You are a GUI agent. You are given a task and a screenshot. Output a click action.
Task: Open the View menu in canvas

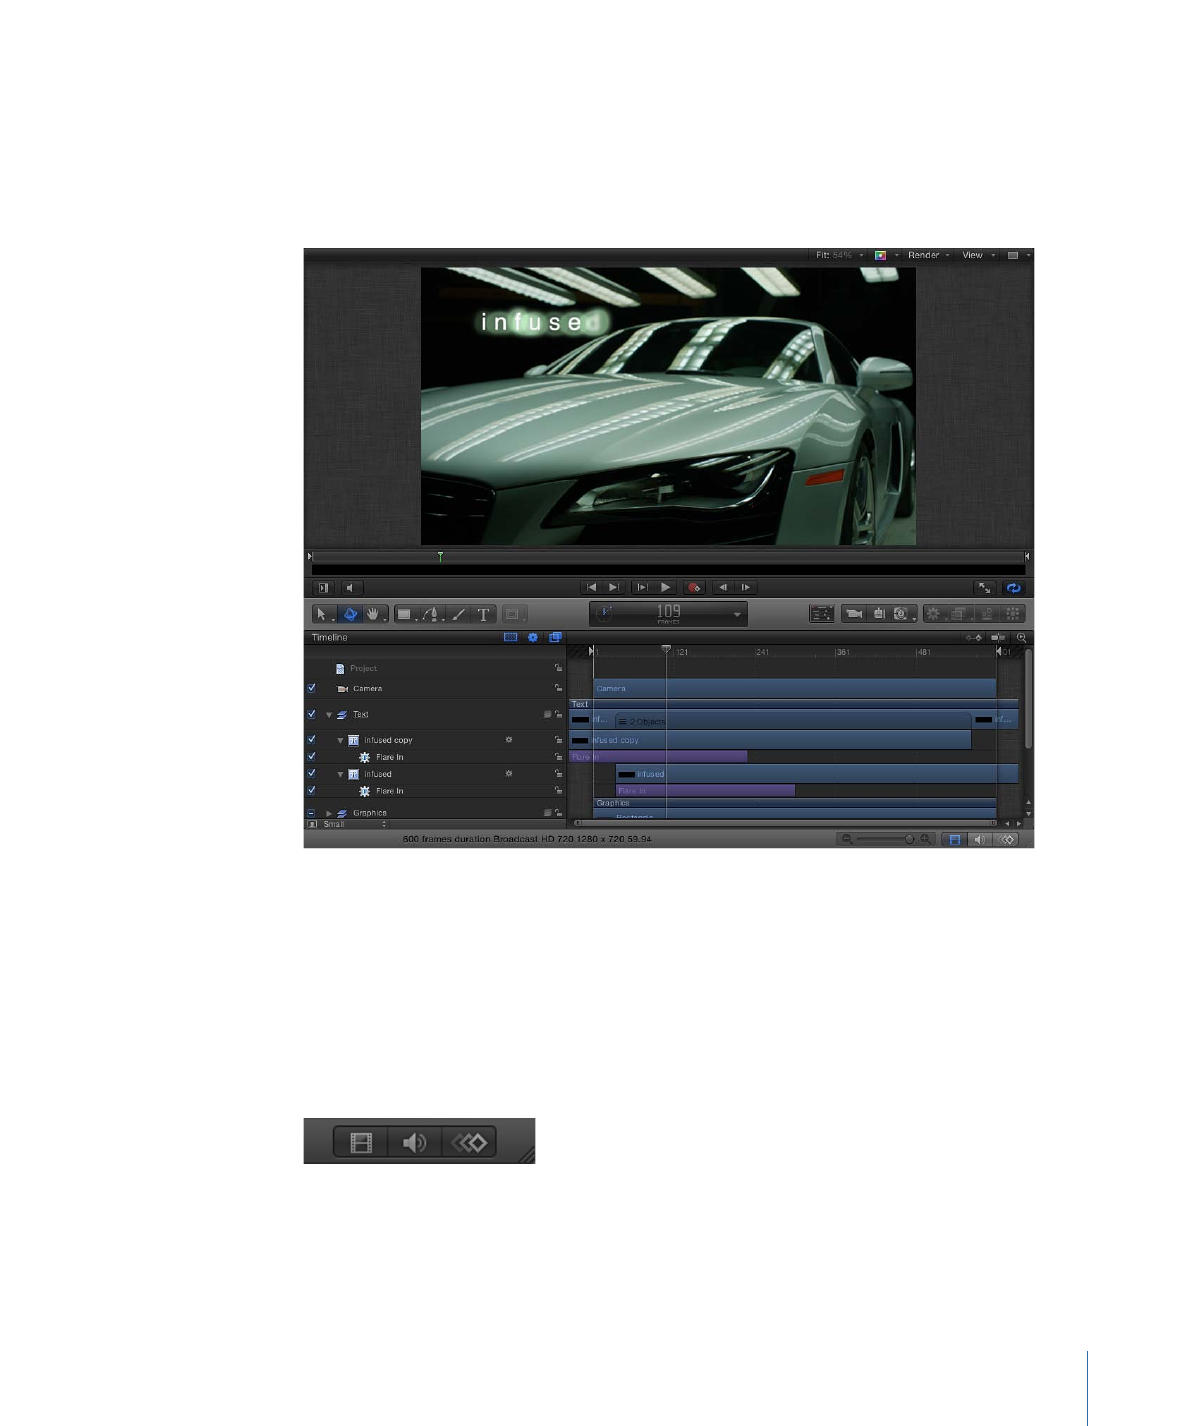(977, 255)
